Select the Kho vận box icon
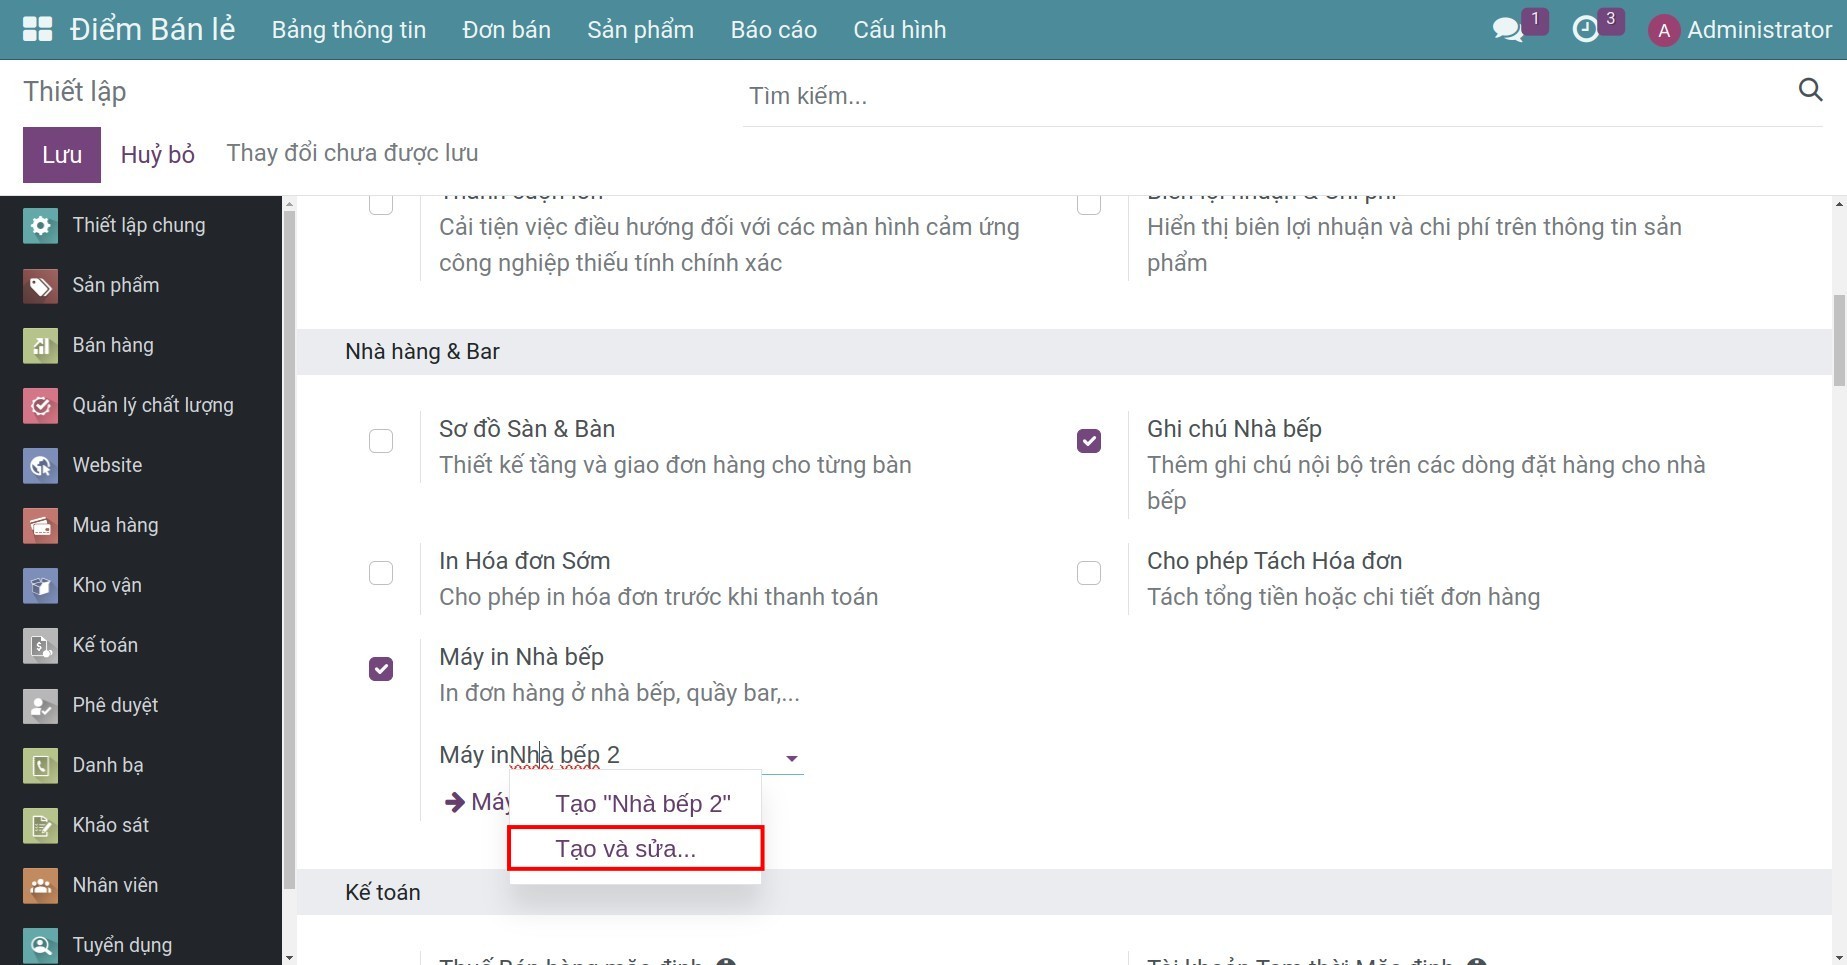The width and height of the screenshot is (1847, 965). tap(40, 585)
